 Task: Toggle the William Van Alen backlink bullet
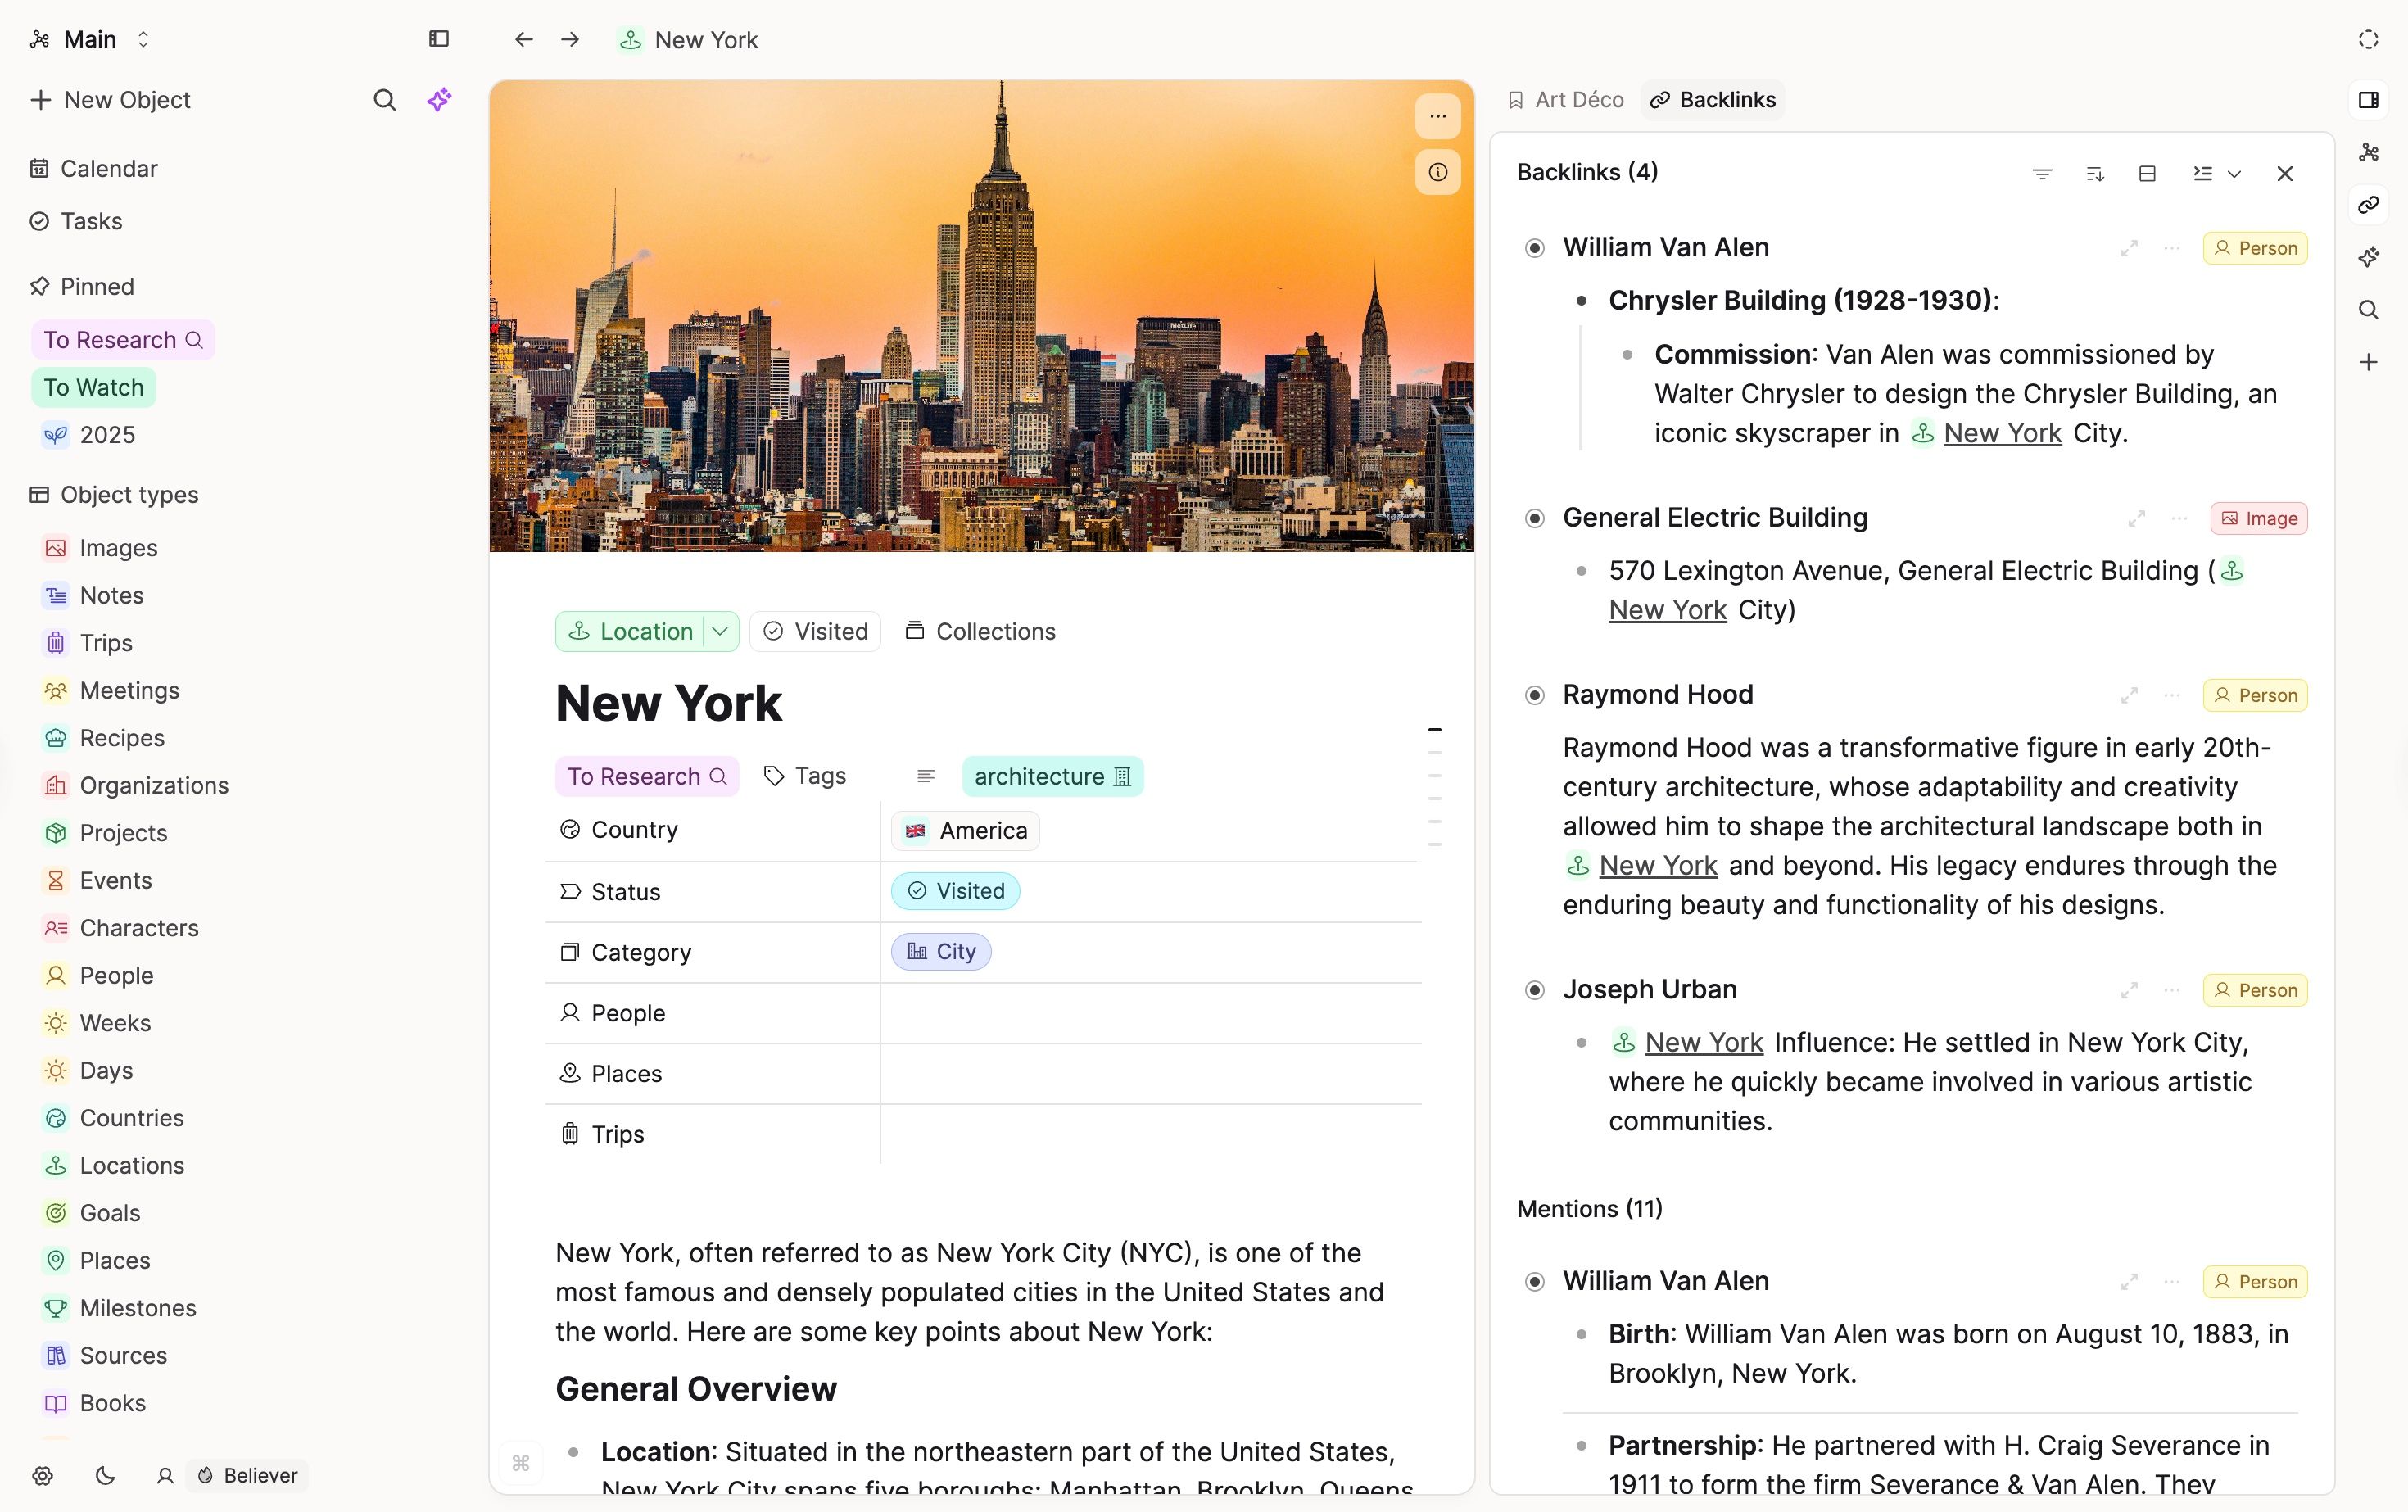pyautogui.click(x=1534, y=248)
